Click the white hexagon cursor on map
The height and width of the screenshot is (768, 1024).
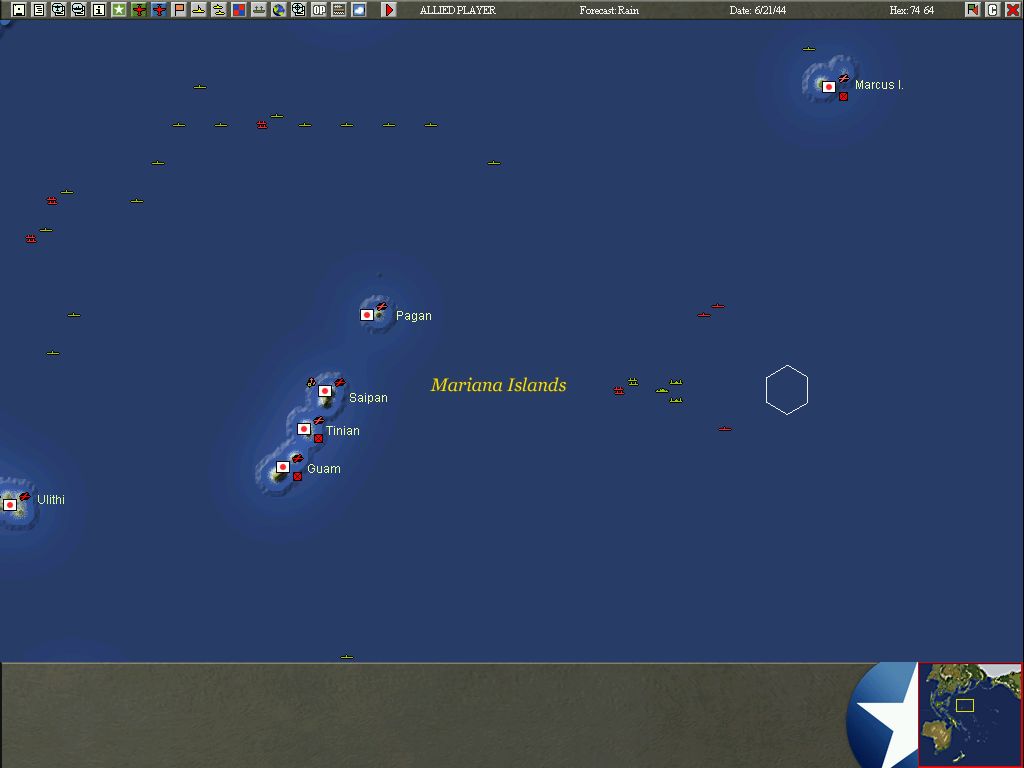coord(787,390)
